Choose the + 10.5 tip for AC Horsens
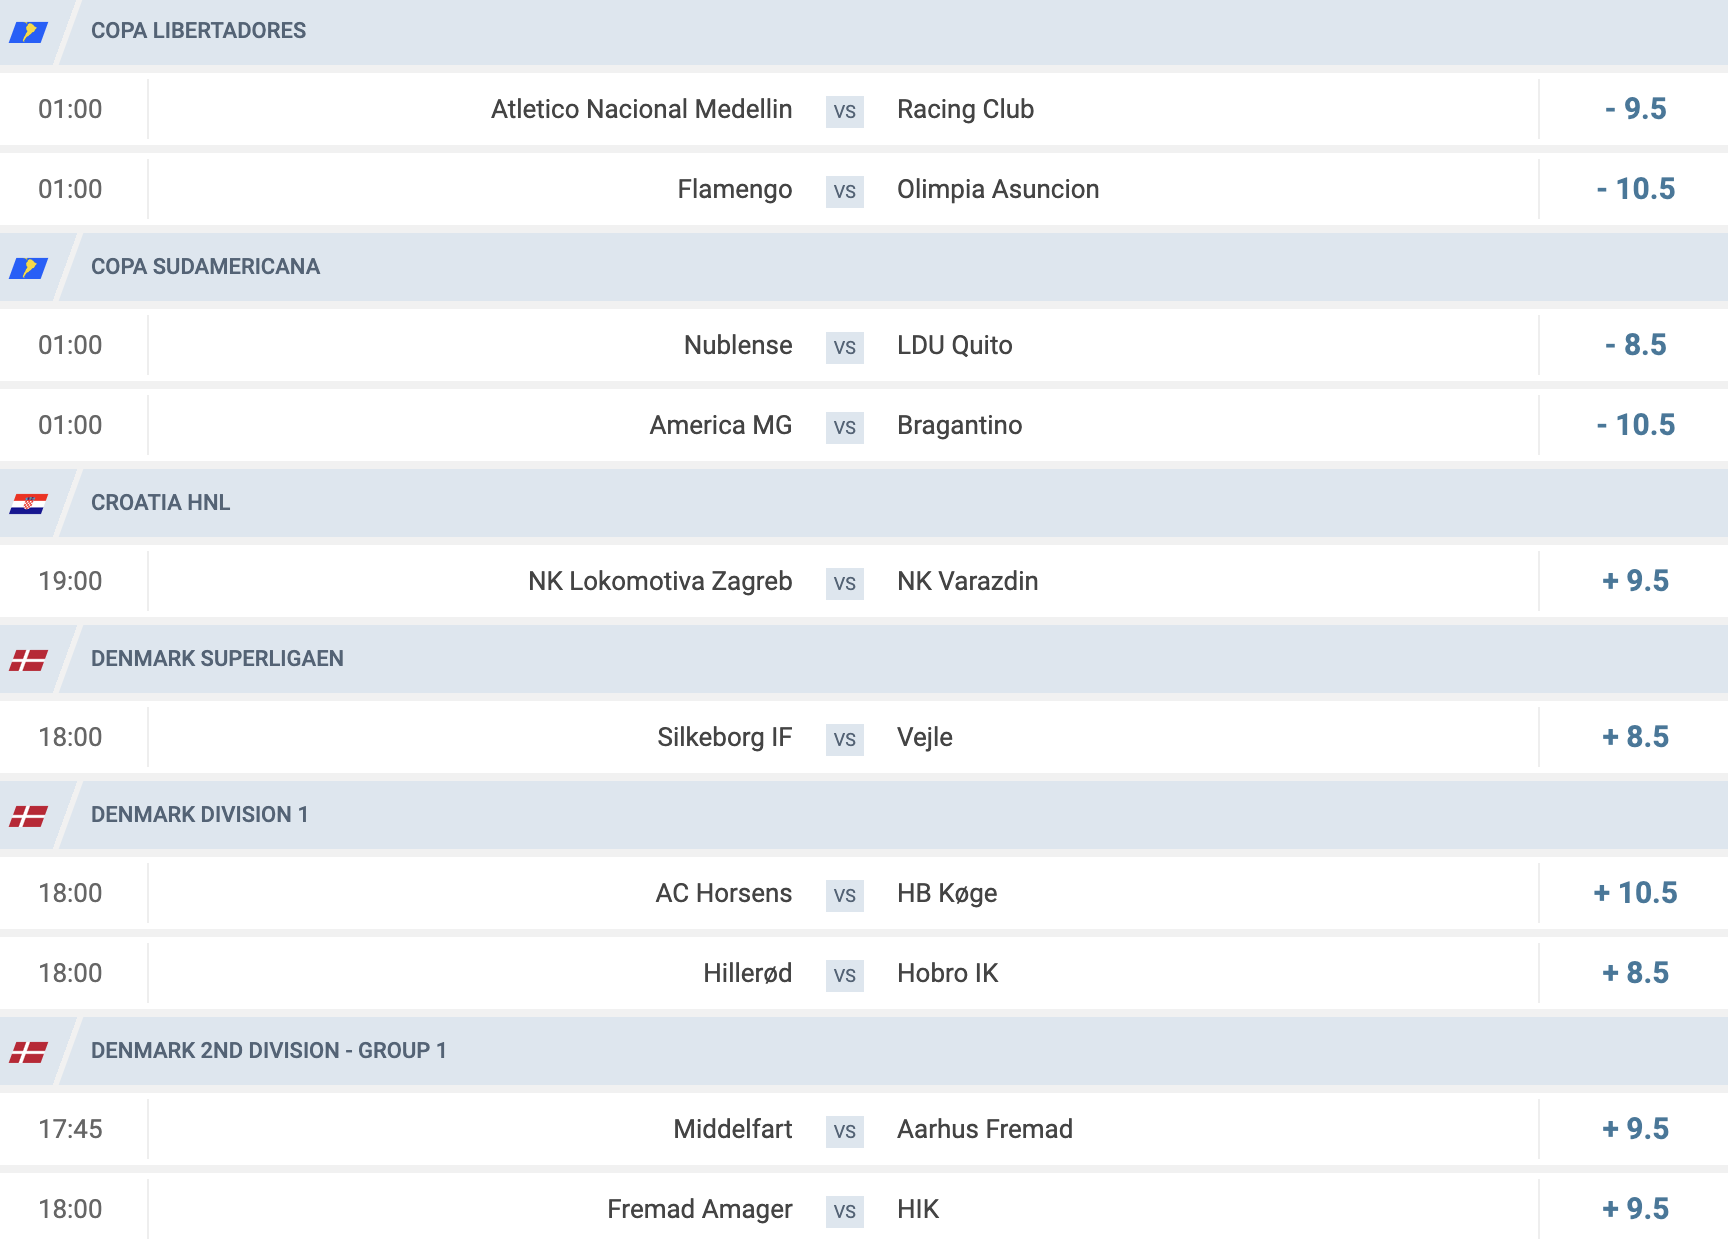 pyautogui.click(x=1635, y=893)
